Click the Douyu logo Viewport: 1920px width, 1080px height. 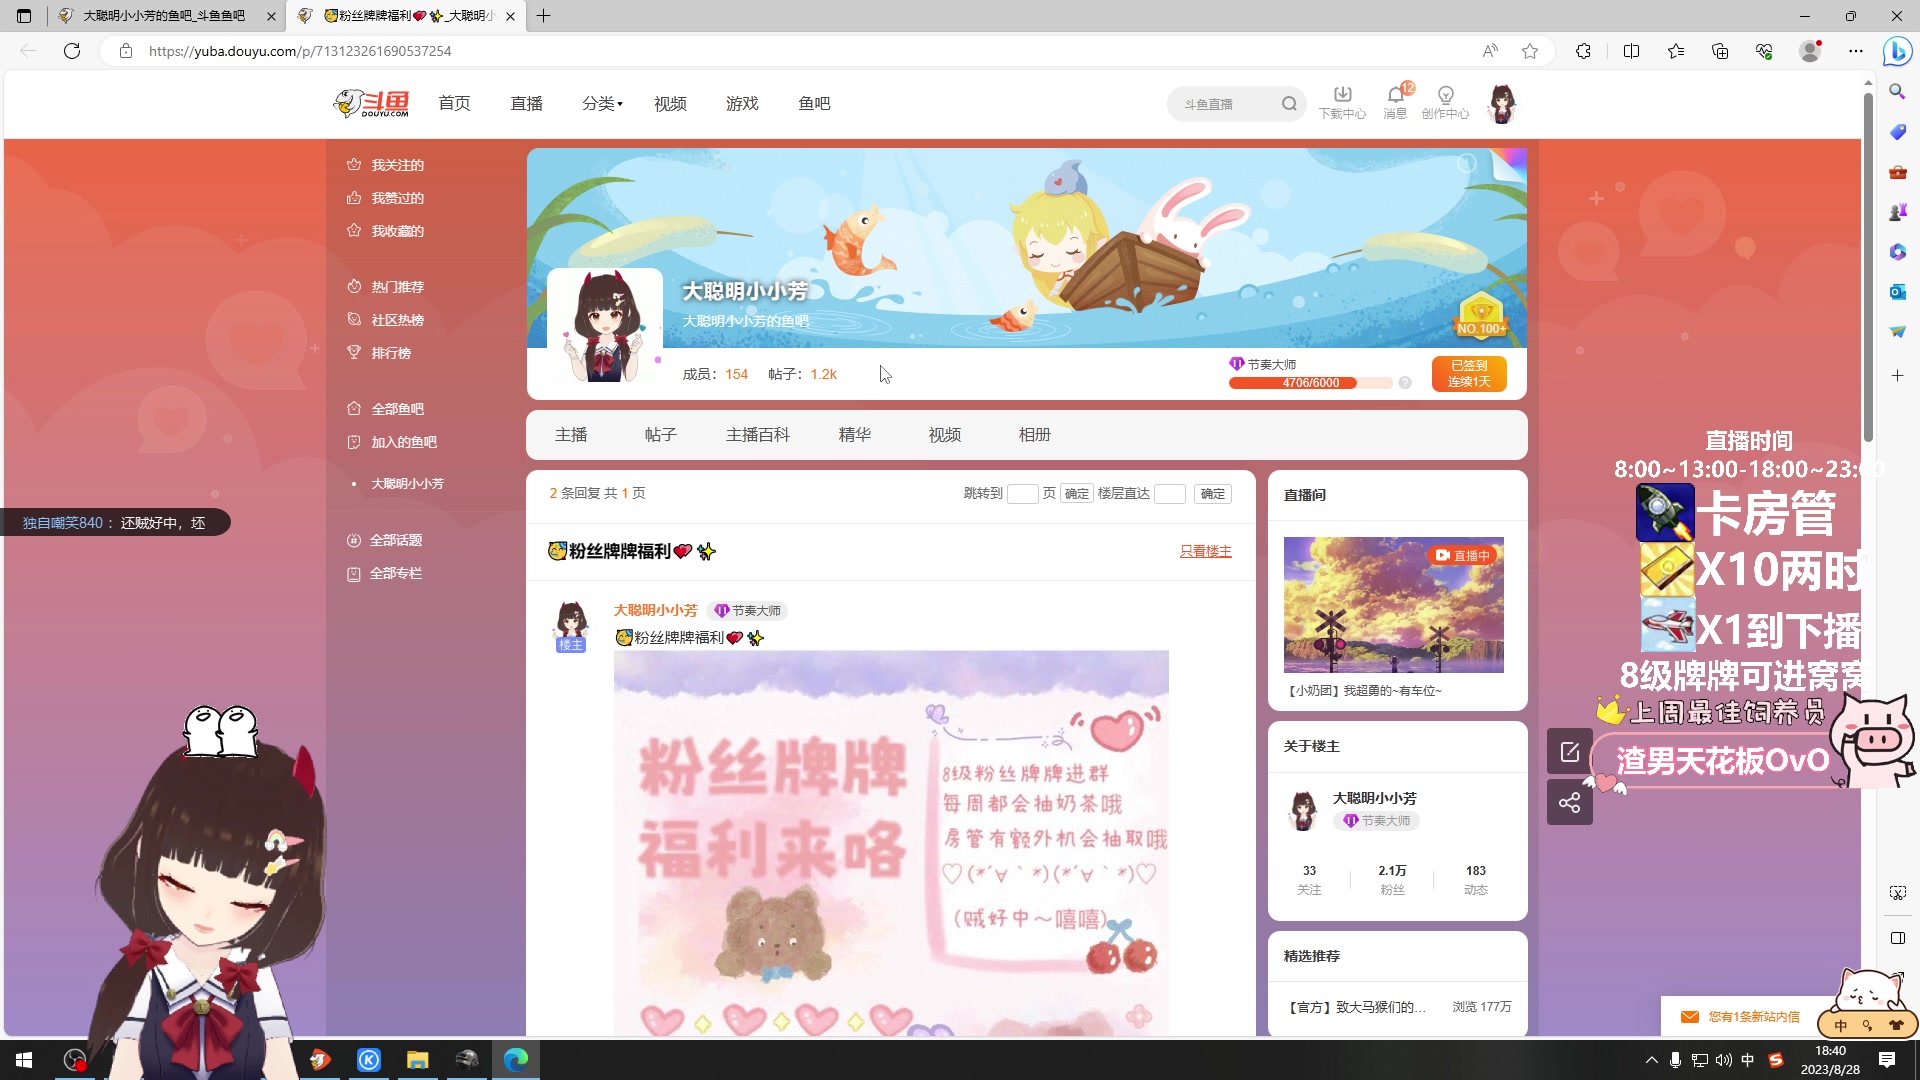pyautogui.click(x=371, y=103)
